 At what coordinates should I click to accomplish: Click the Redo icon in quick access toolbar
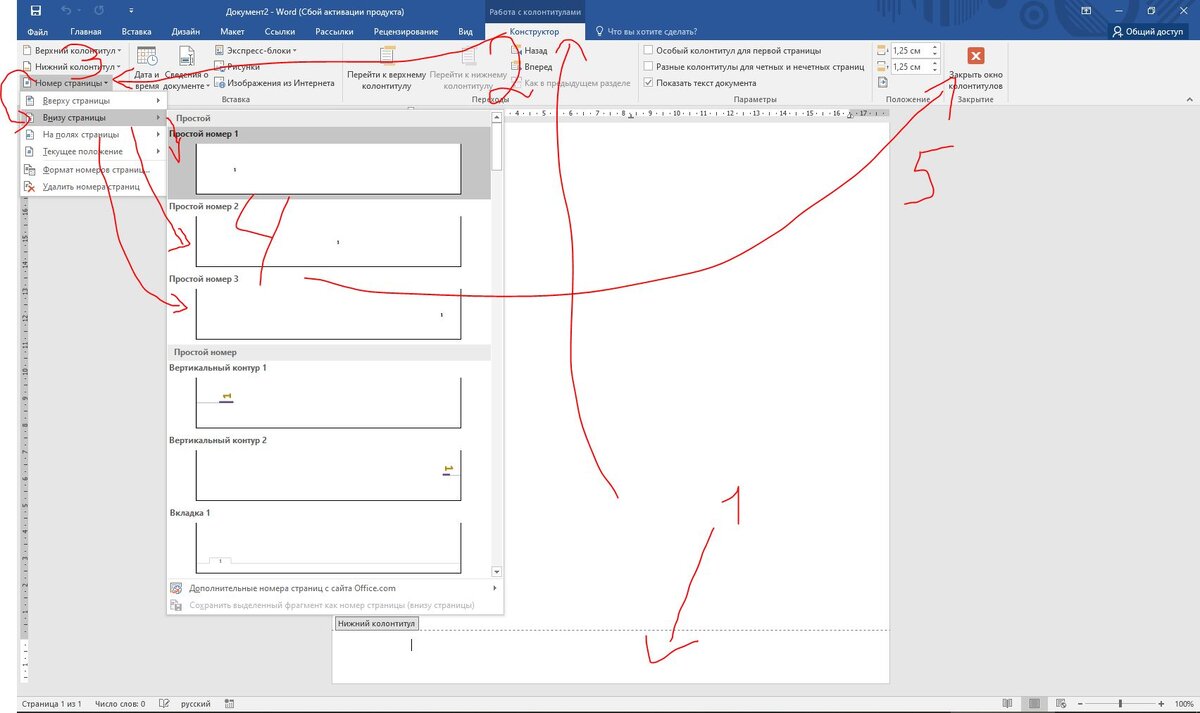(99, 10)
